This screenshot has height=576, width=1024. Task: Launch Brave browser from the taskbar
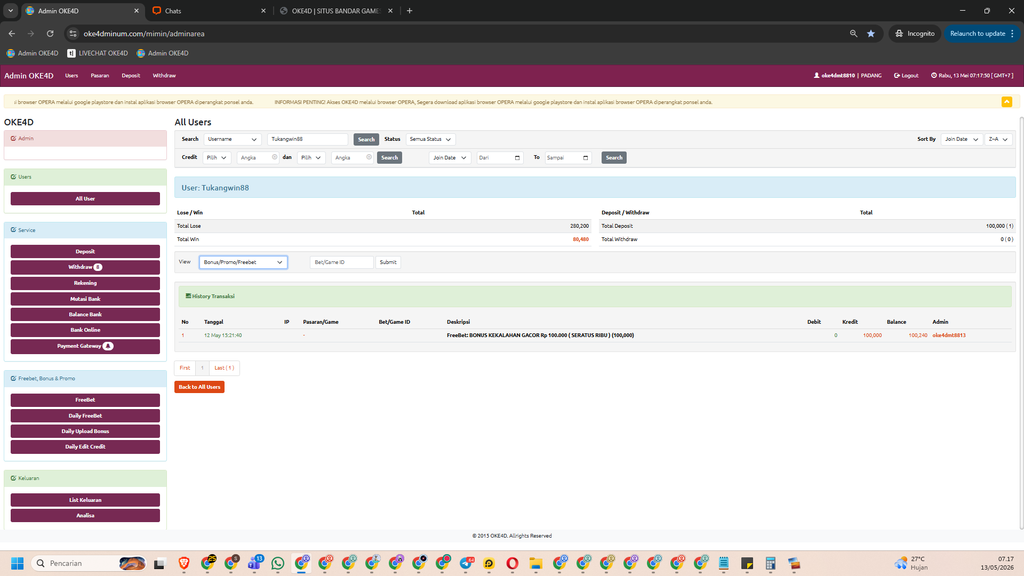click(184, 563)
